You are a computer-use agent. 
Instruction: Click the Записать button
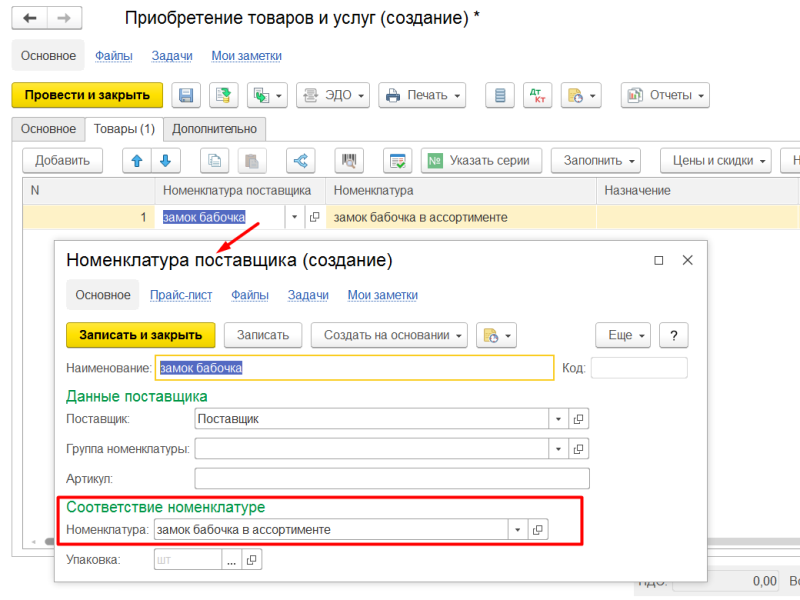pyautogui.click(x=263, y=335)
